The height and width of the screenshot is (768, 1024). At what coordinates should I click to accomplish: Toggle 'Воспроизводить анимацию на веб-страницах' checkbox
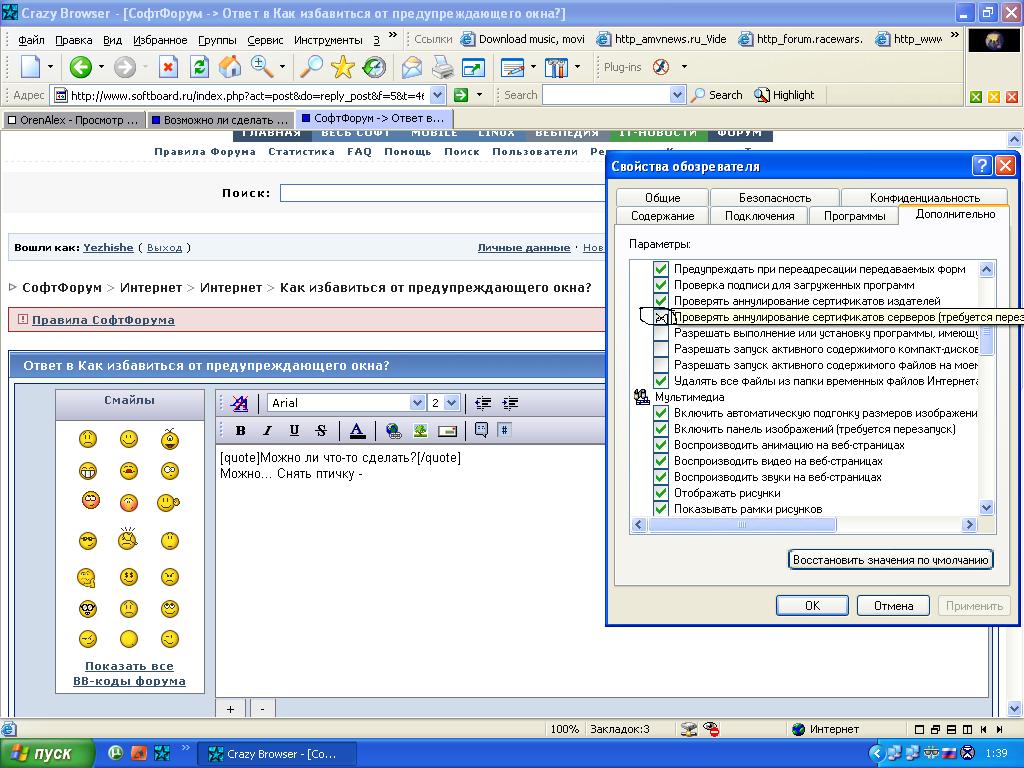pyautogui.click(x=661, y=445)
